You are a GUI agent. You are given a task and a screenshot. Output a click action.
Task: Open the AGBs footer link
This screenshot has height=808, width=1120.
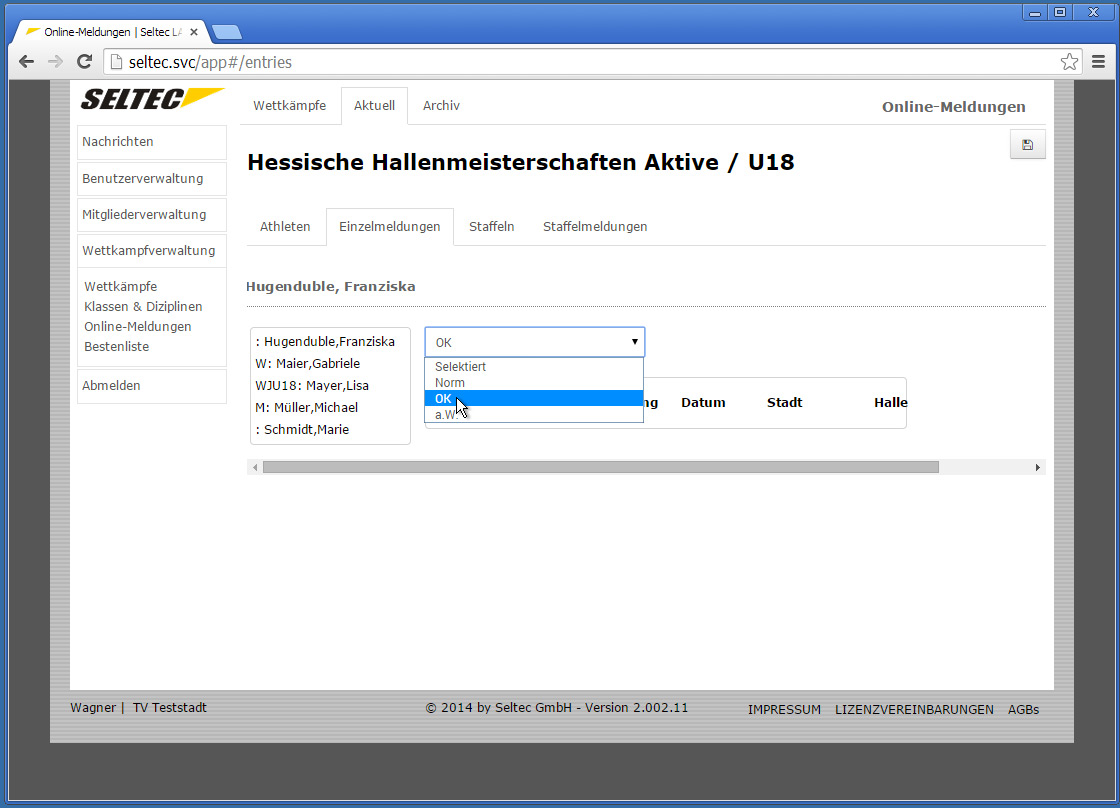tap(1024, 710)
